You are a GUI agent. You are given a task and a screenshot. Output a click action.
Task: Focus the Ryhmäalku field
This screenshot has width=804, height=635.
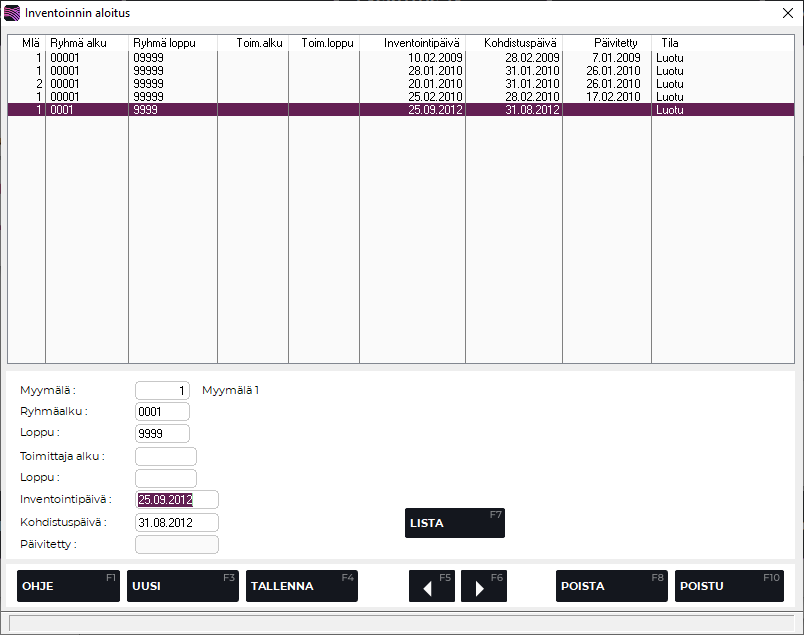pos(162,411)
